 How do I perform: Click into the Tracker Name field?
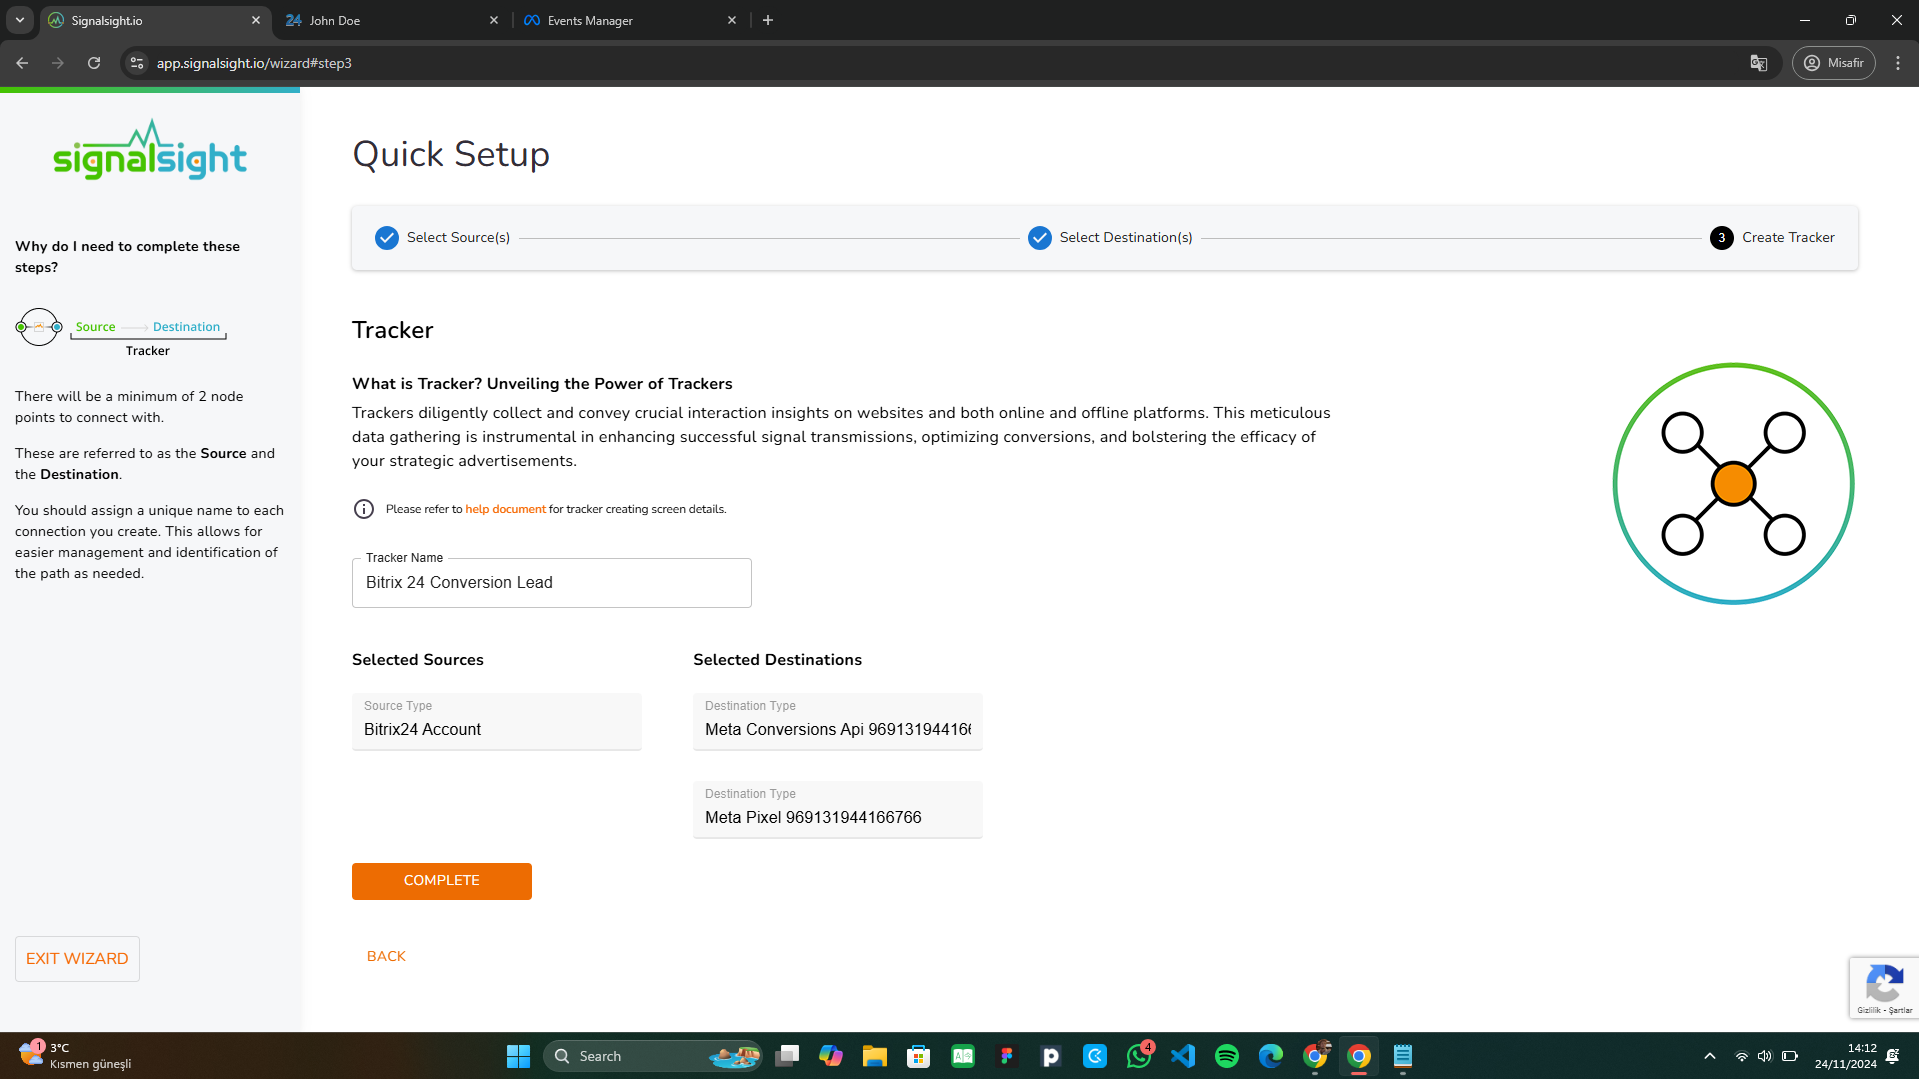click(551, 583)
